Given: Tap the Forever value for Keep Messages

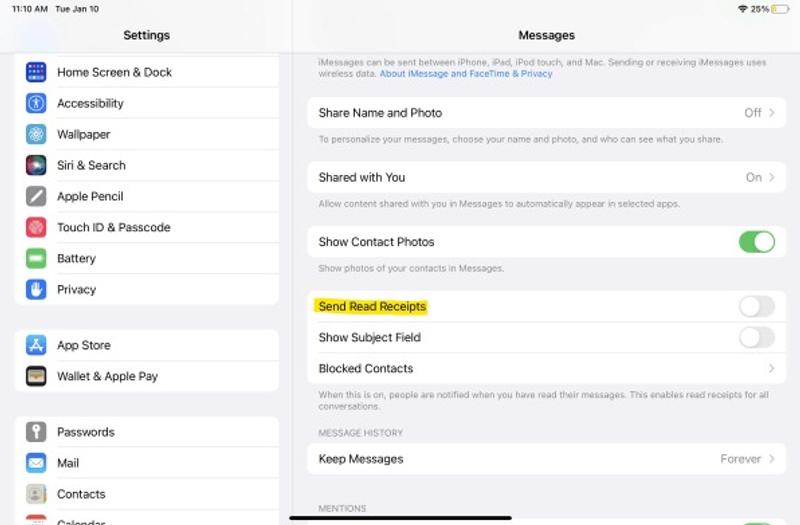Looking at the screenshot, I should pos(740,459).
